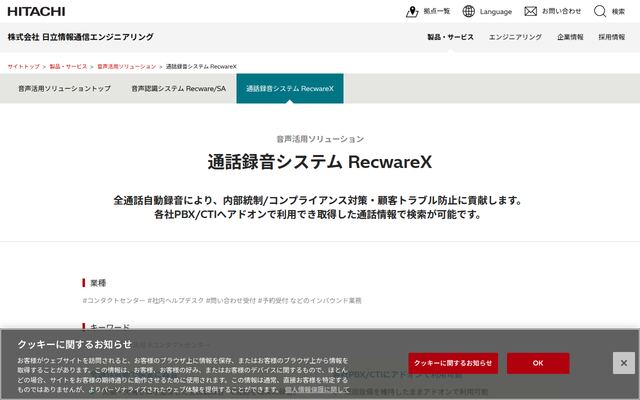Accept cookies with OK button
The image size is (640, 400).
[x=538, y=363]
